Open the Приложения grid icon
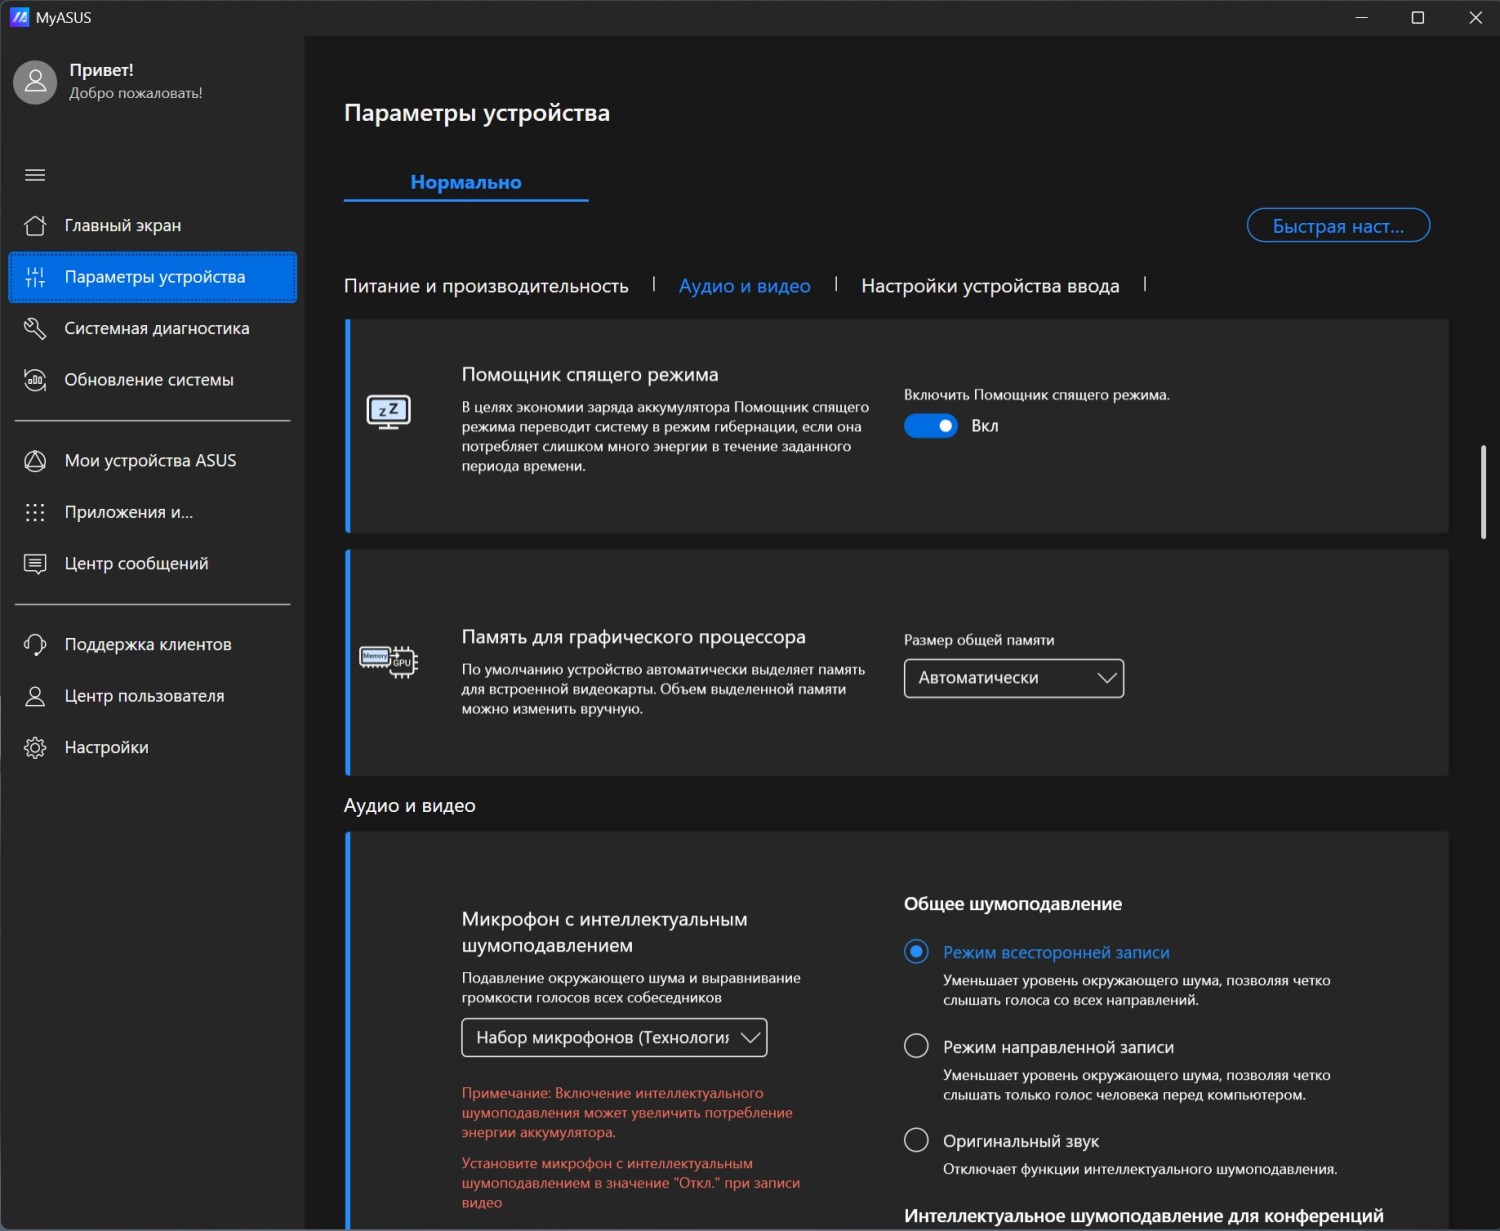 35,513
